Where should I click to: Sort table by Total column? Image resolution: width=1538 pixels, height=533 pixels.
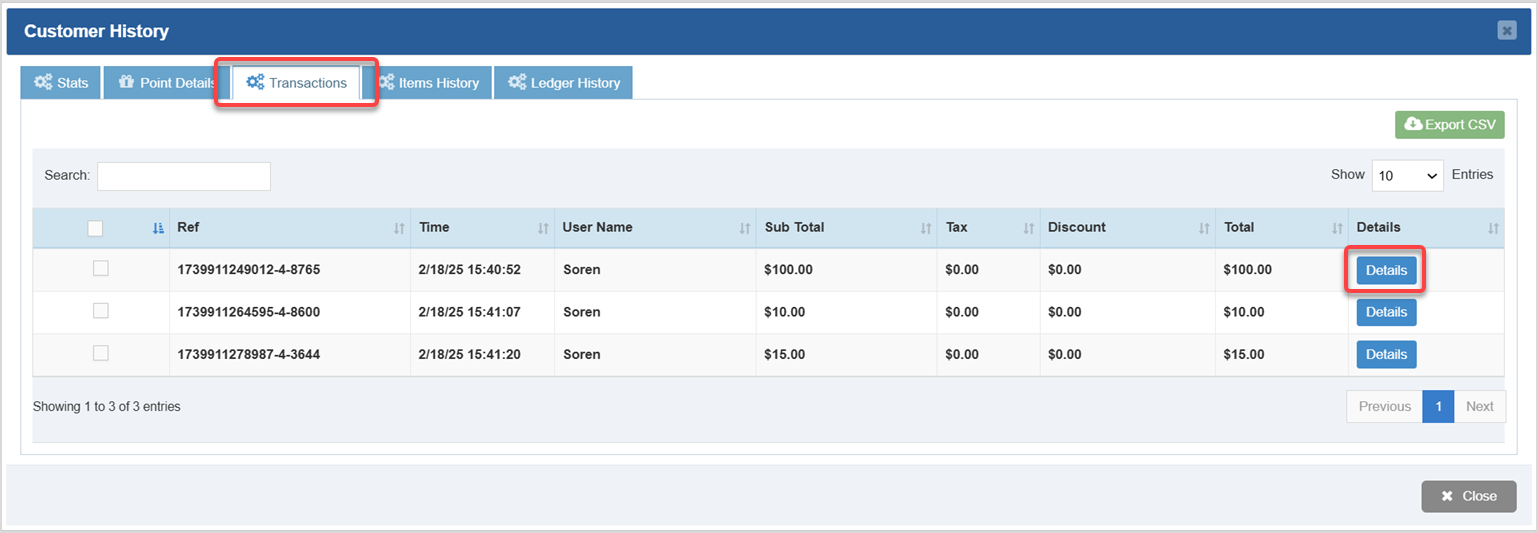(x=1282, y=228)
